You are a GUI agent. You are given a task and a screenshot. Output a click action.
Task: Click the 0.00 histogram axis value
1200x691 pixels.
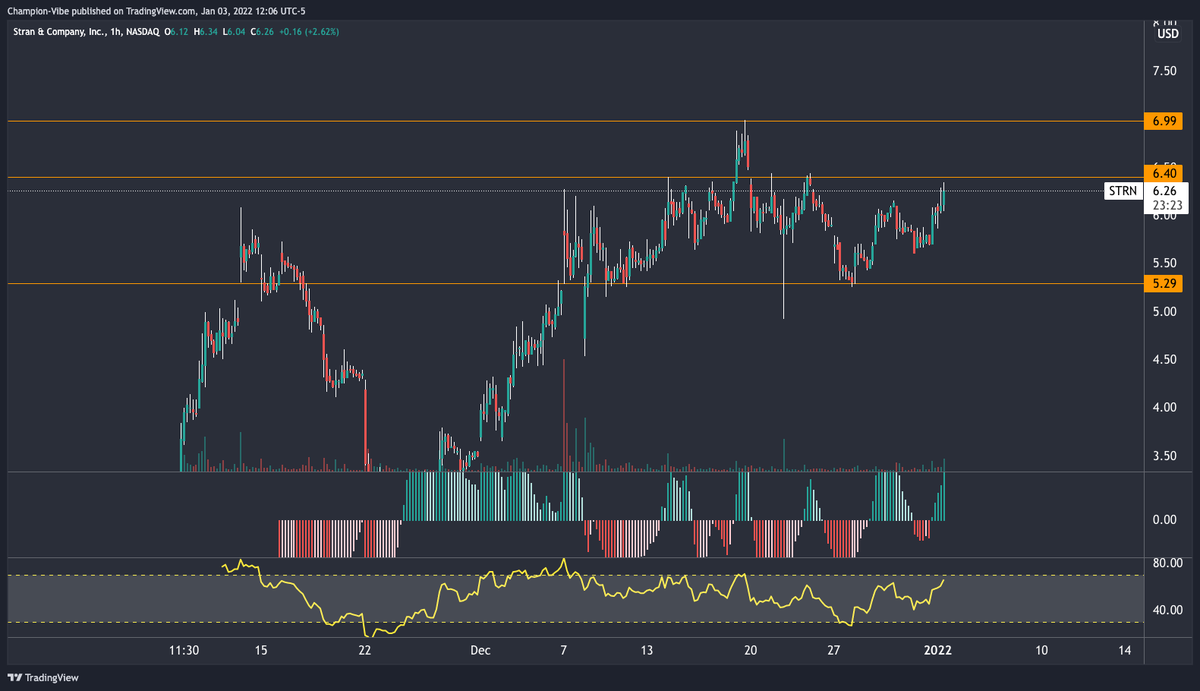pos(1165,519)
